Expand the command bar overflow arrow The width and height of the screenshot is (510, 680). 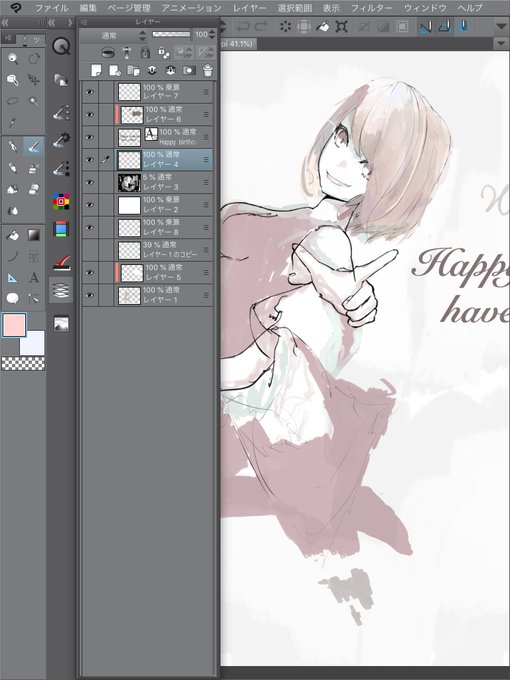coord(501,26)
